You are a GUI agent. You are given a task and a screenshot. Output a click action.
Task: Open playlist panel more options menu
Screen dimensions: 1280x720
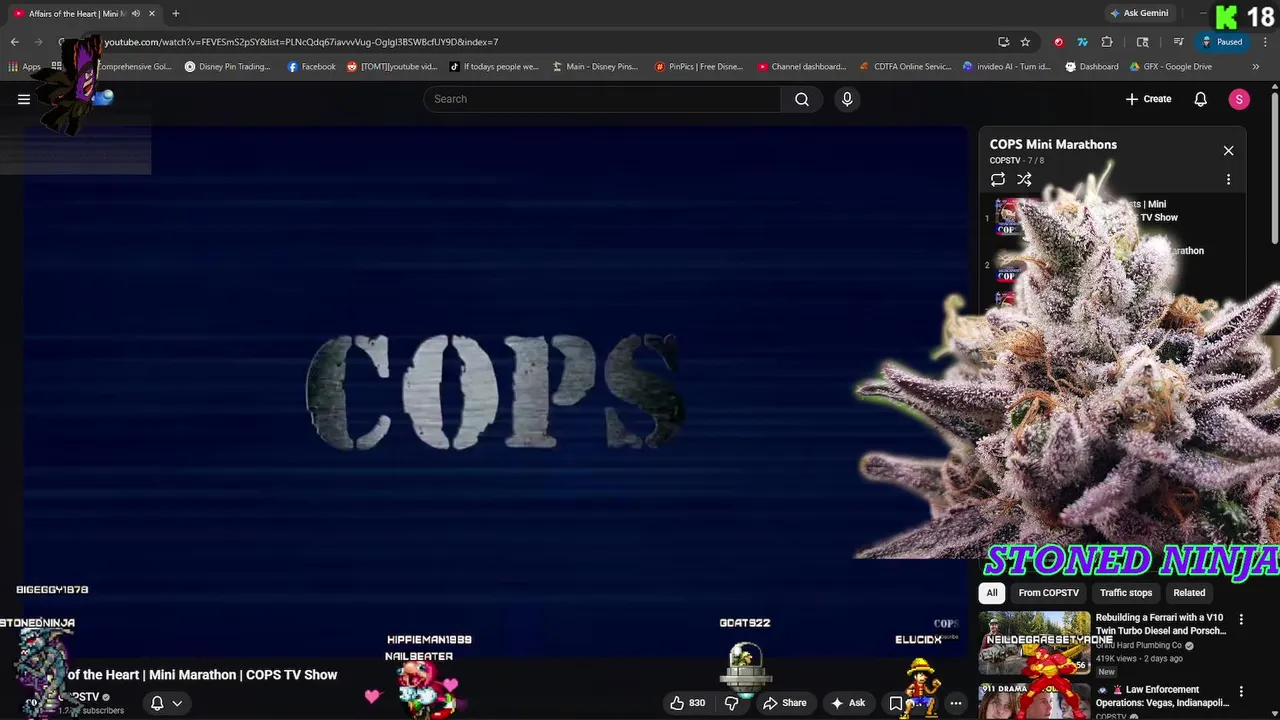pos(1229,180)
